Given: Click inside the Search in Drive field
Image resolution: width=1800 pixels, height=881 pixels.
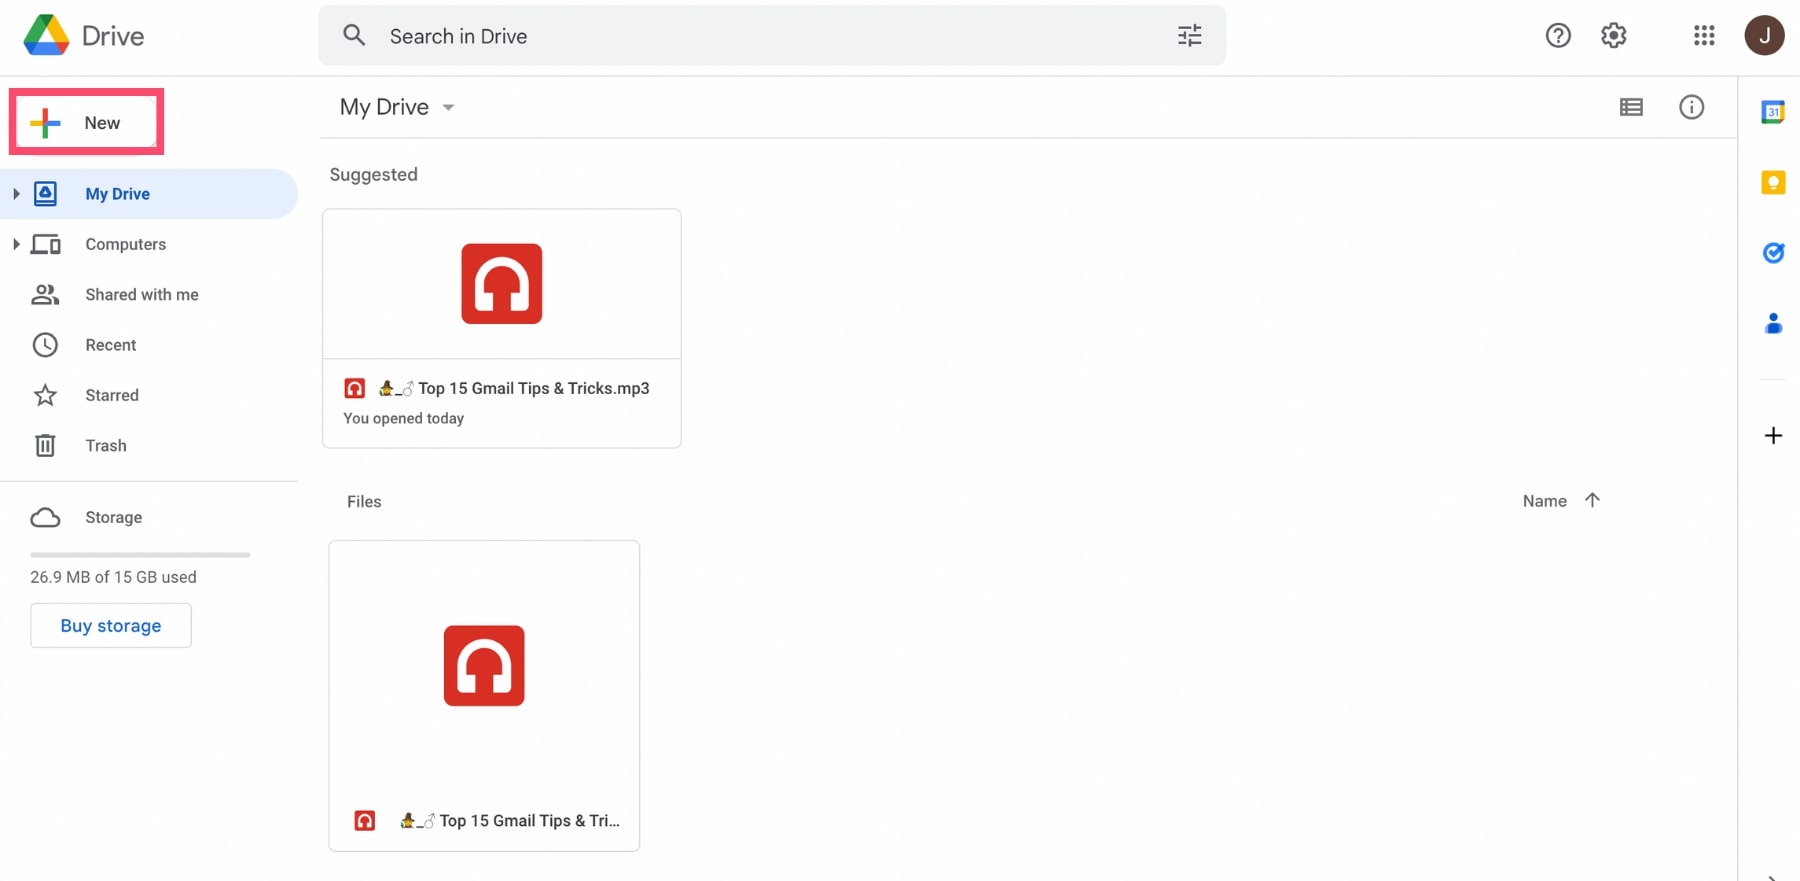Looking at the screenshot, I should click(x=760, y=36).
